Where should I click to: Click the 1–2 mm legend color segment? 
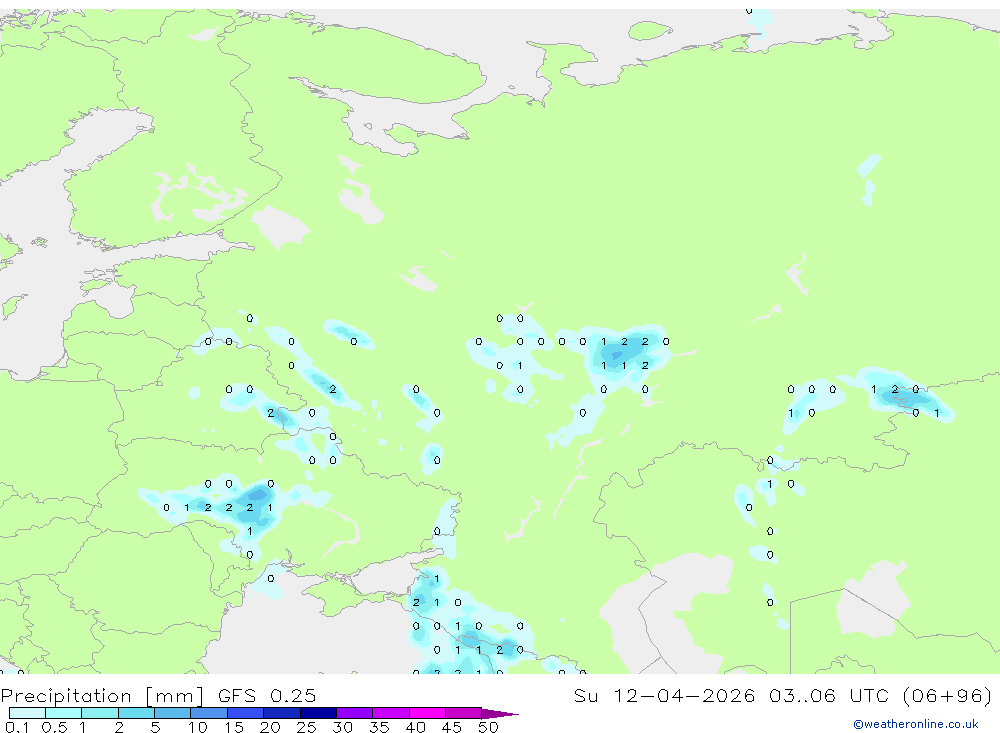click(x=100, y=713)
